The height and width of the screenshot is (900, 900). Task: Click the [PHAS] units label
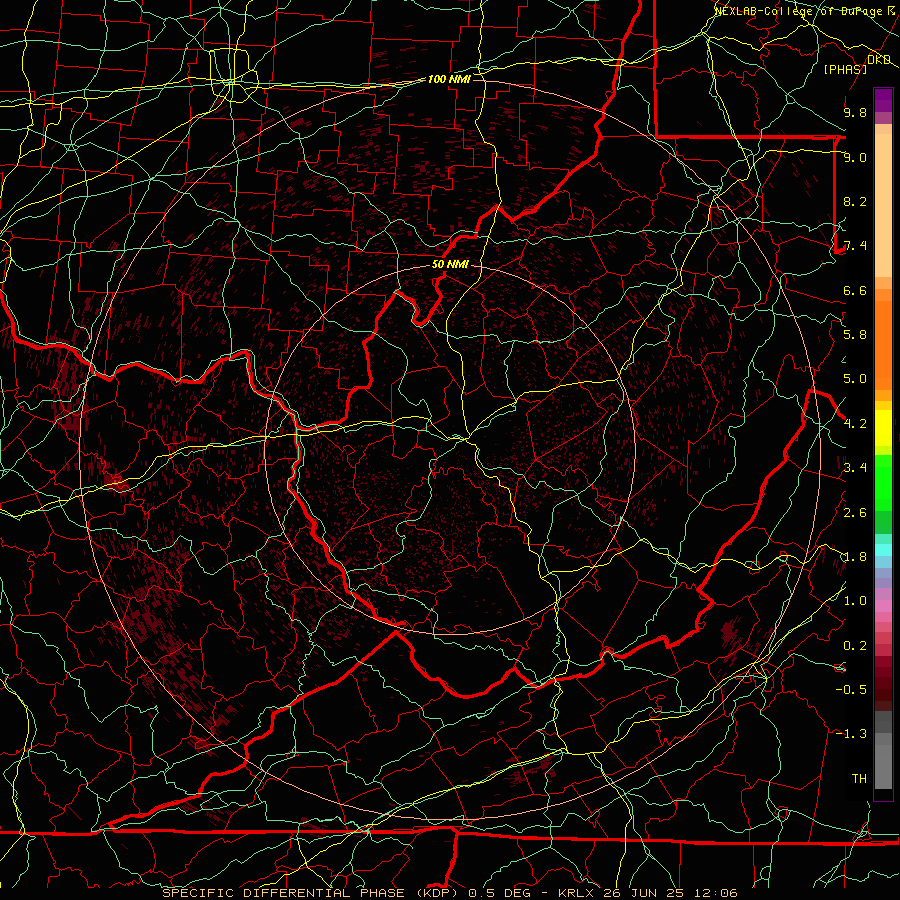tap(845, 69)
